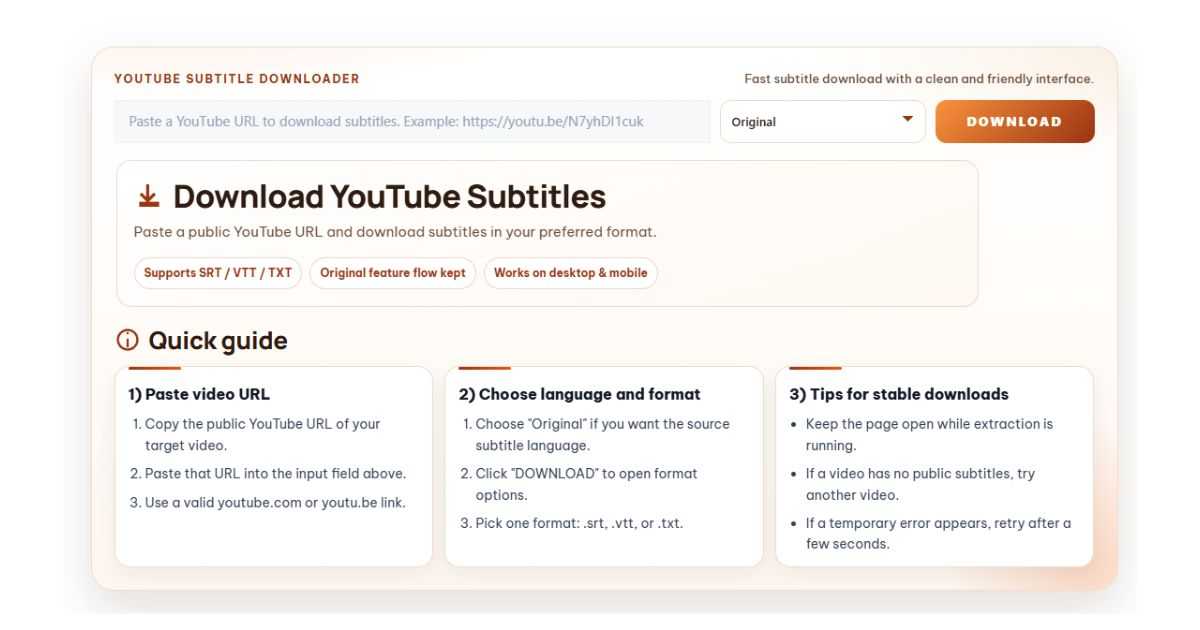This screenshot has width=1200, height=630.
Task: Click the Keep the page open tip
Action: [x=929, y=435]
